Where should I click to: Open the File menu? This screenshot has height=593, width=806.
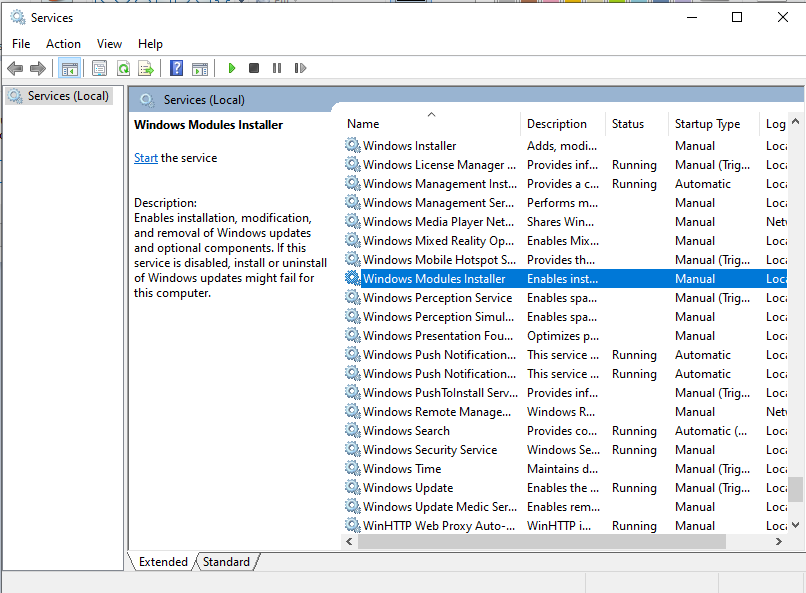coord(21,44)
